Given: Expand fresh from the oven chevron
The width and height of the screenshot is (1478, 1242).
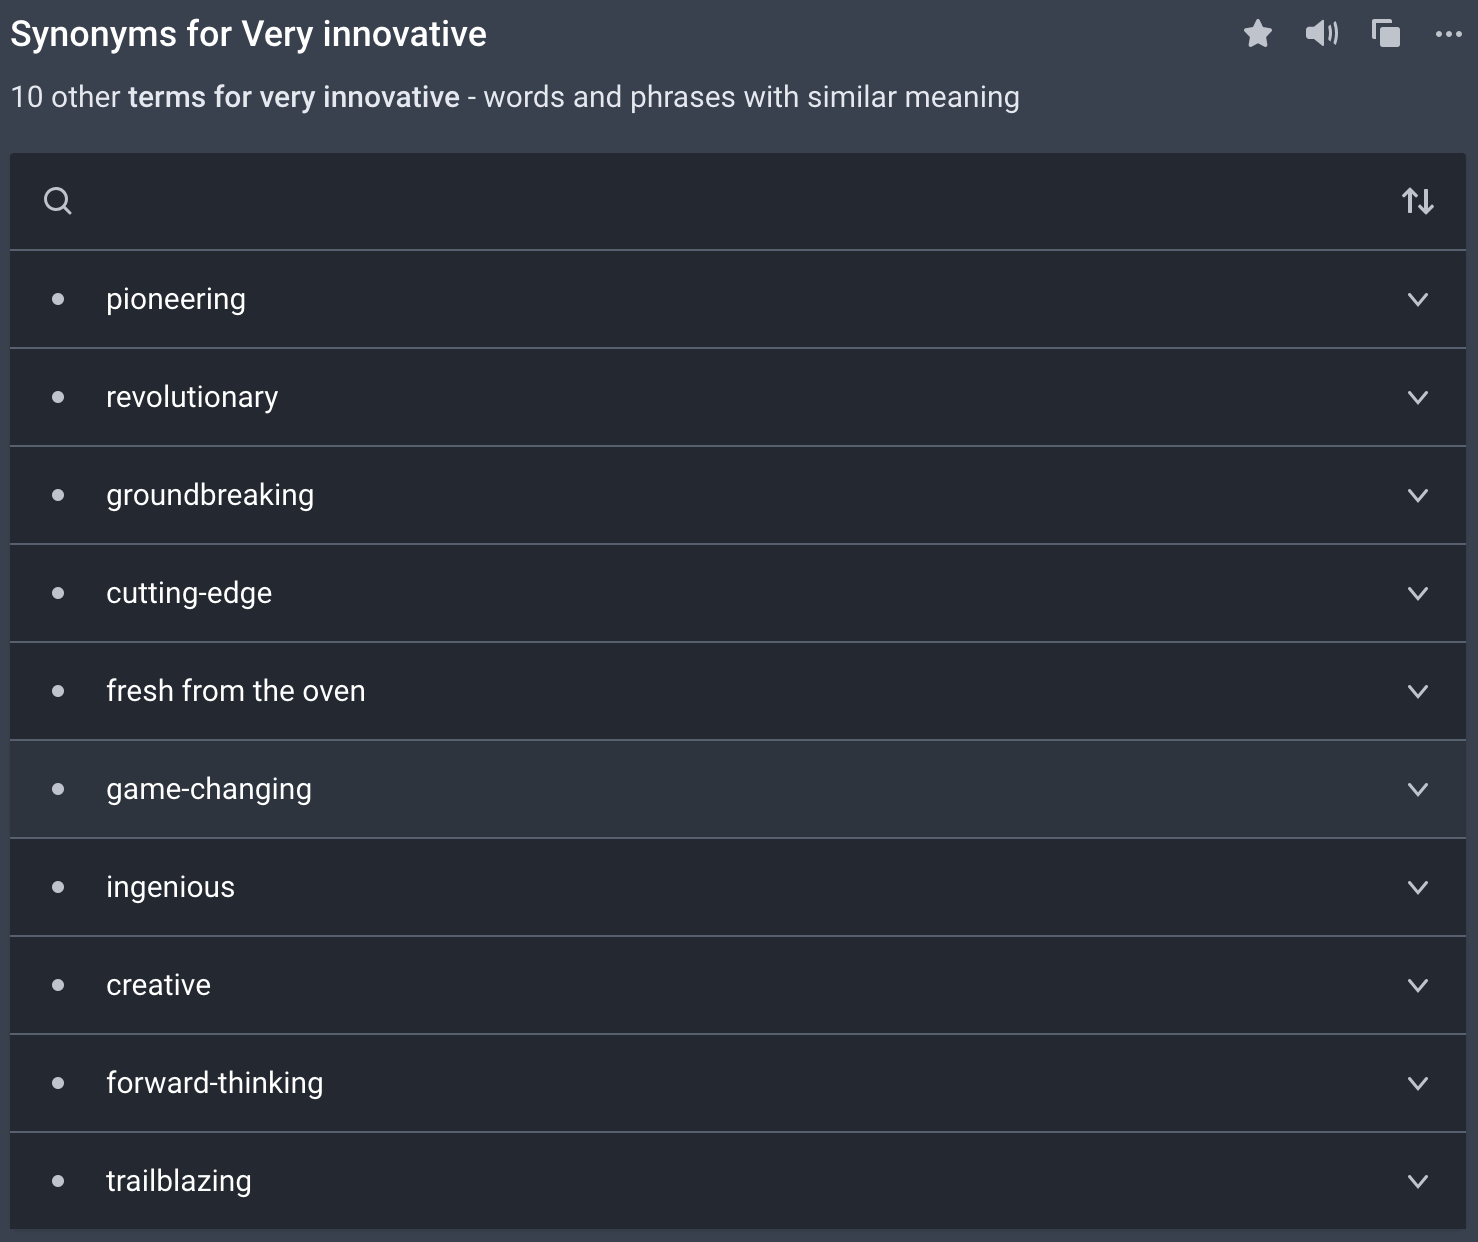Looking at the screenshot, I should point(1417,691).
